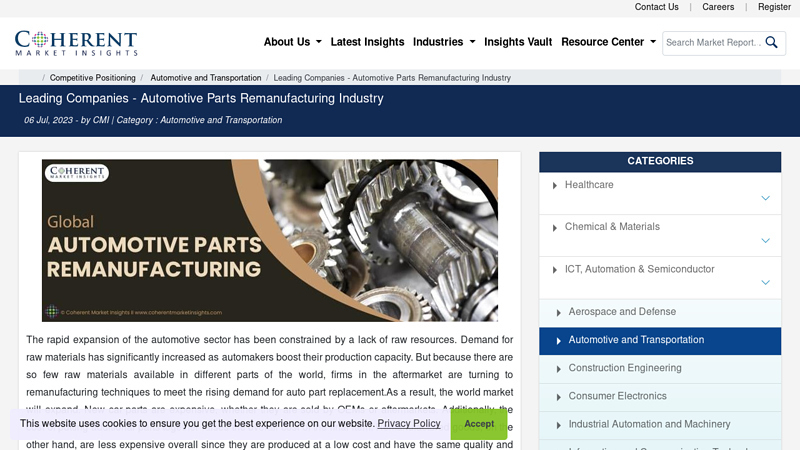Open Competitive Positioning breadcrumb
Image resolution: width=800 pixels, height=450 pixels.
coord(92,78)
